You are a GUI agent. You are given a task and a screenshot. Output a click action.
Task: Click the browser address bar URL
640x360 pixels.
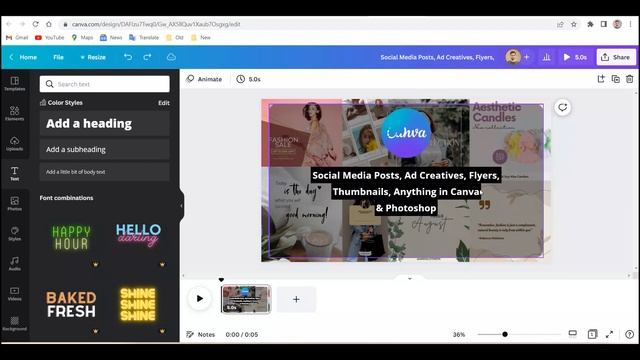point(156,24)
